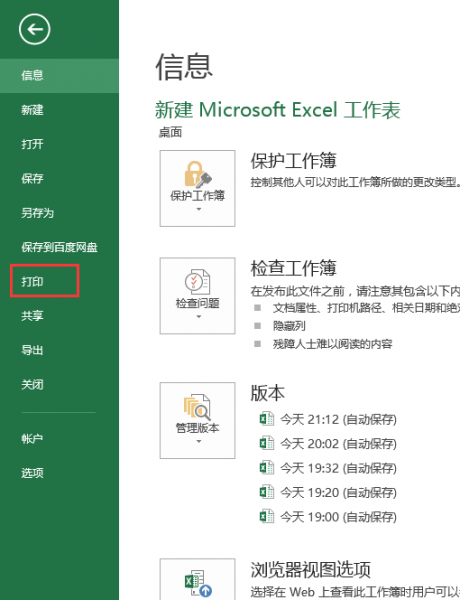Click the 桌面 file location text

click(170, 132)
